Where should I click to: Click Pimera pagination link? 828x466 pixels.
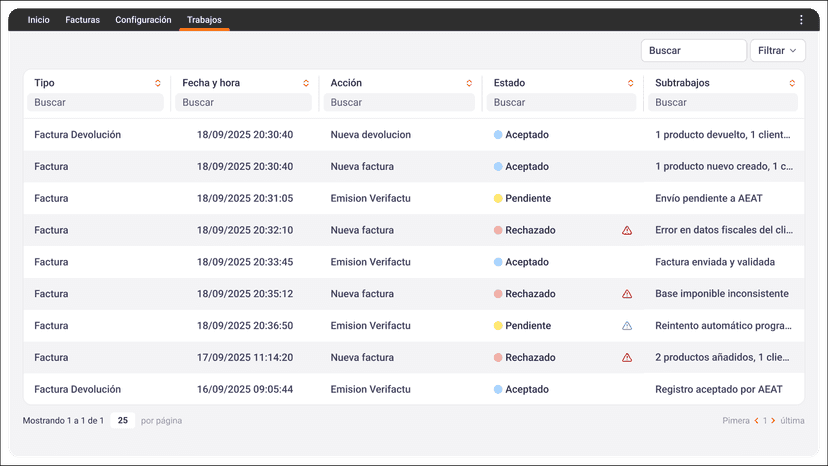click(736, 421)
